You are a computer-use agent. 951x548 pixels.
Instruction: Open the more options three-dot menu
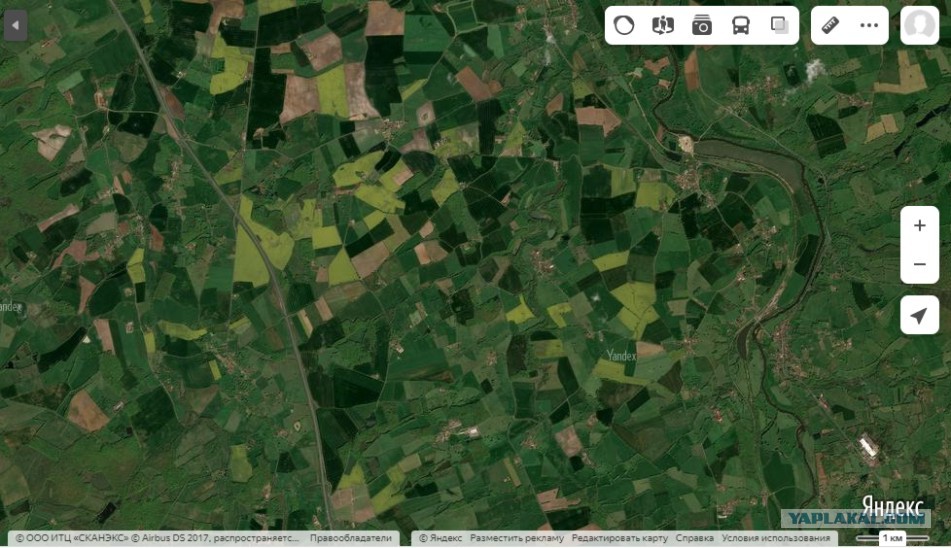click(869, 25)
